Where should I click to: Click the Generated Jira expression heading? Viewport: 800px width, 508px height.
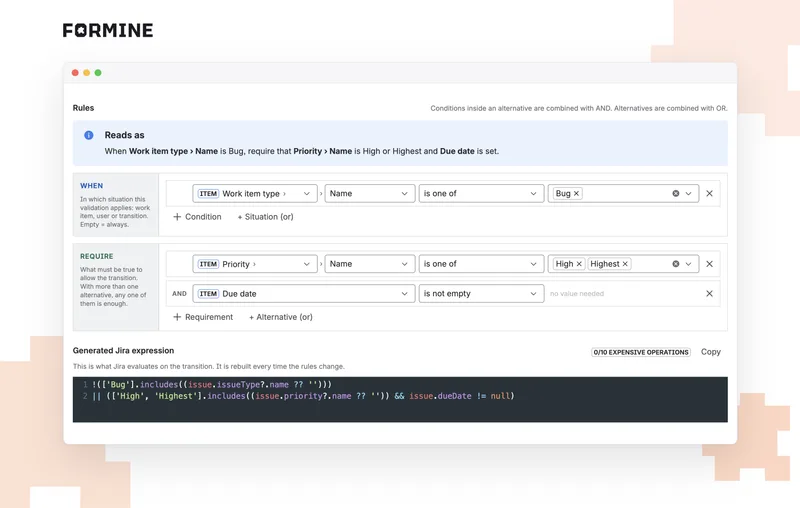click(123, 350)
